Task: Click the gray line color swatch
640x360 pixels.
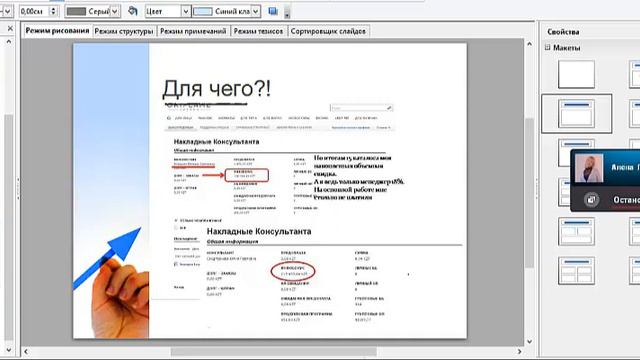Action: 76,11
